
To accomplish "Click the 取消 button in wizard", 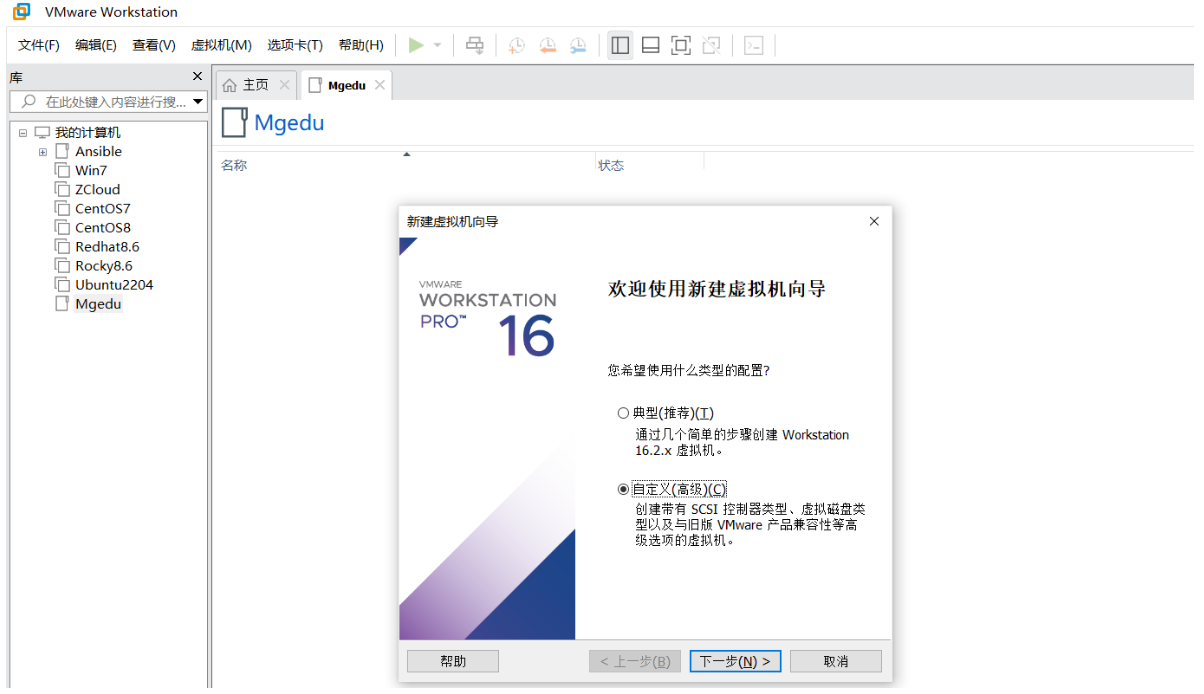I will (836, 661).
